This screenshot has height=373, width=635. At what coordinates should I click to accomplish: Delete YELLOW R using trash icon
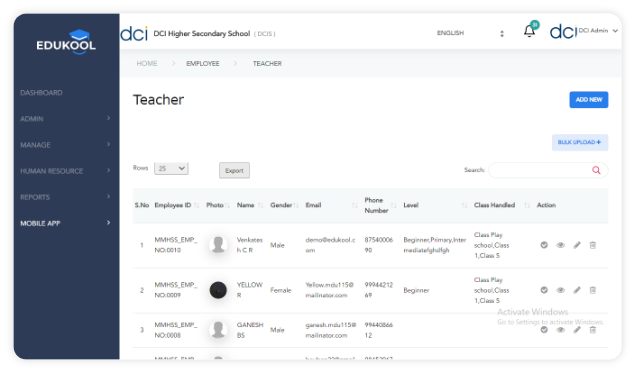pos(592,290)
